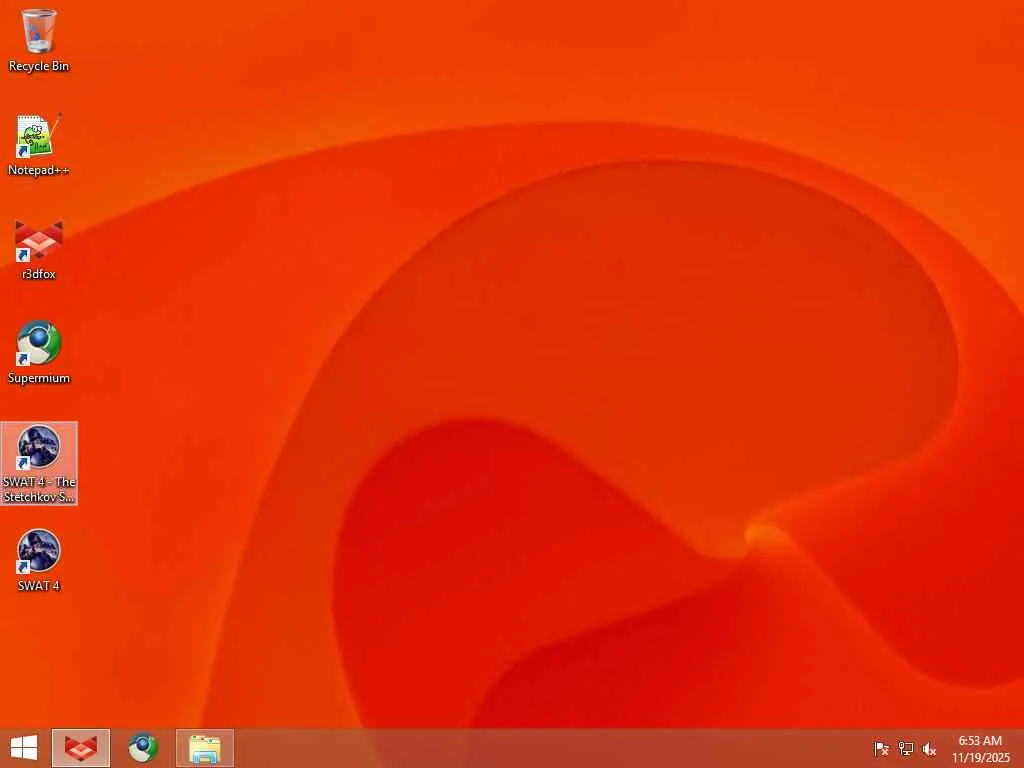Select the plain SWAT 4 desktop shortcut

point(39,560)
